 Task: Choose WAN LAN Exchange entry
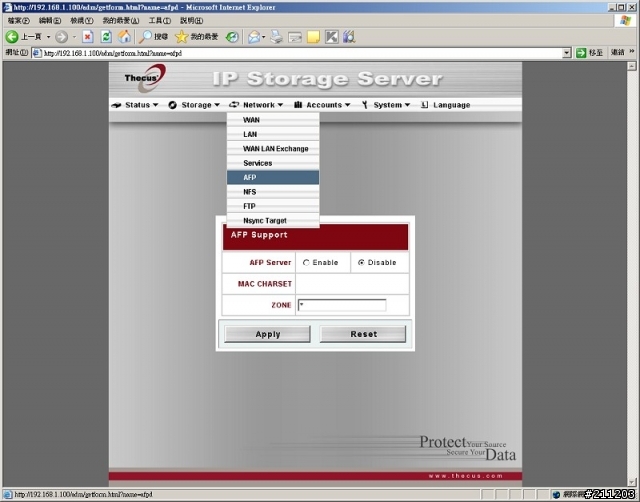pyautogui.click(x=273, y=149)
